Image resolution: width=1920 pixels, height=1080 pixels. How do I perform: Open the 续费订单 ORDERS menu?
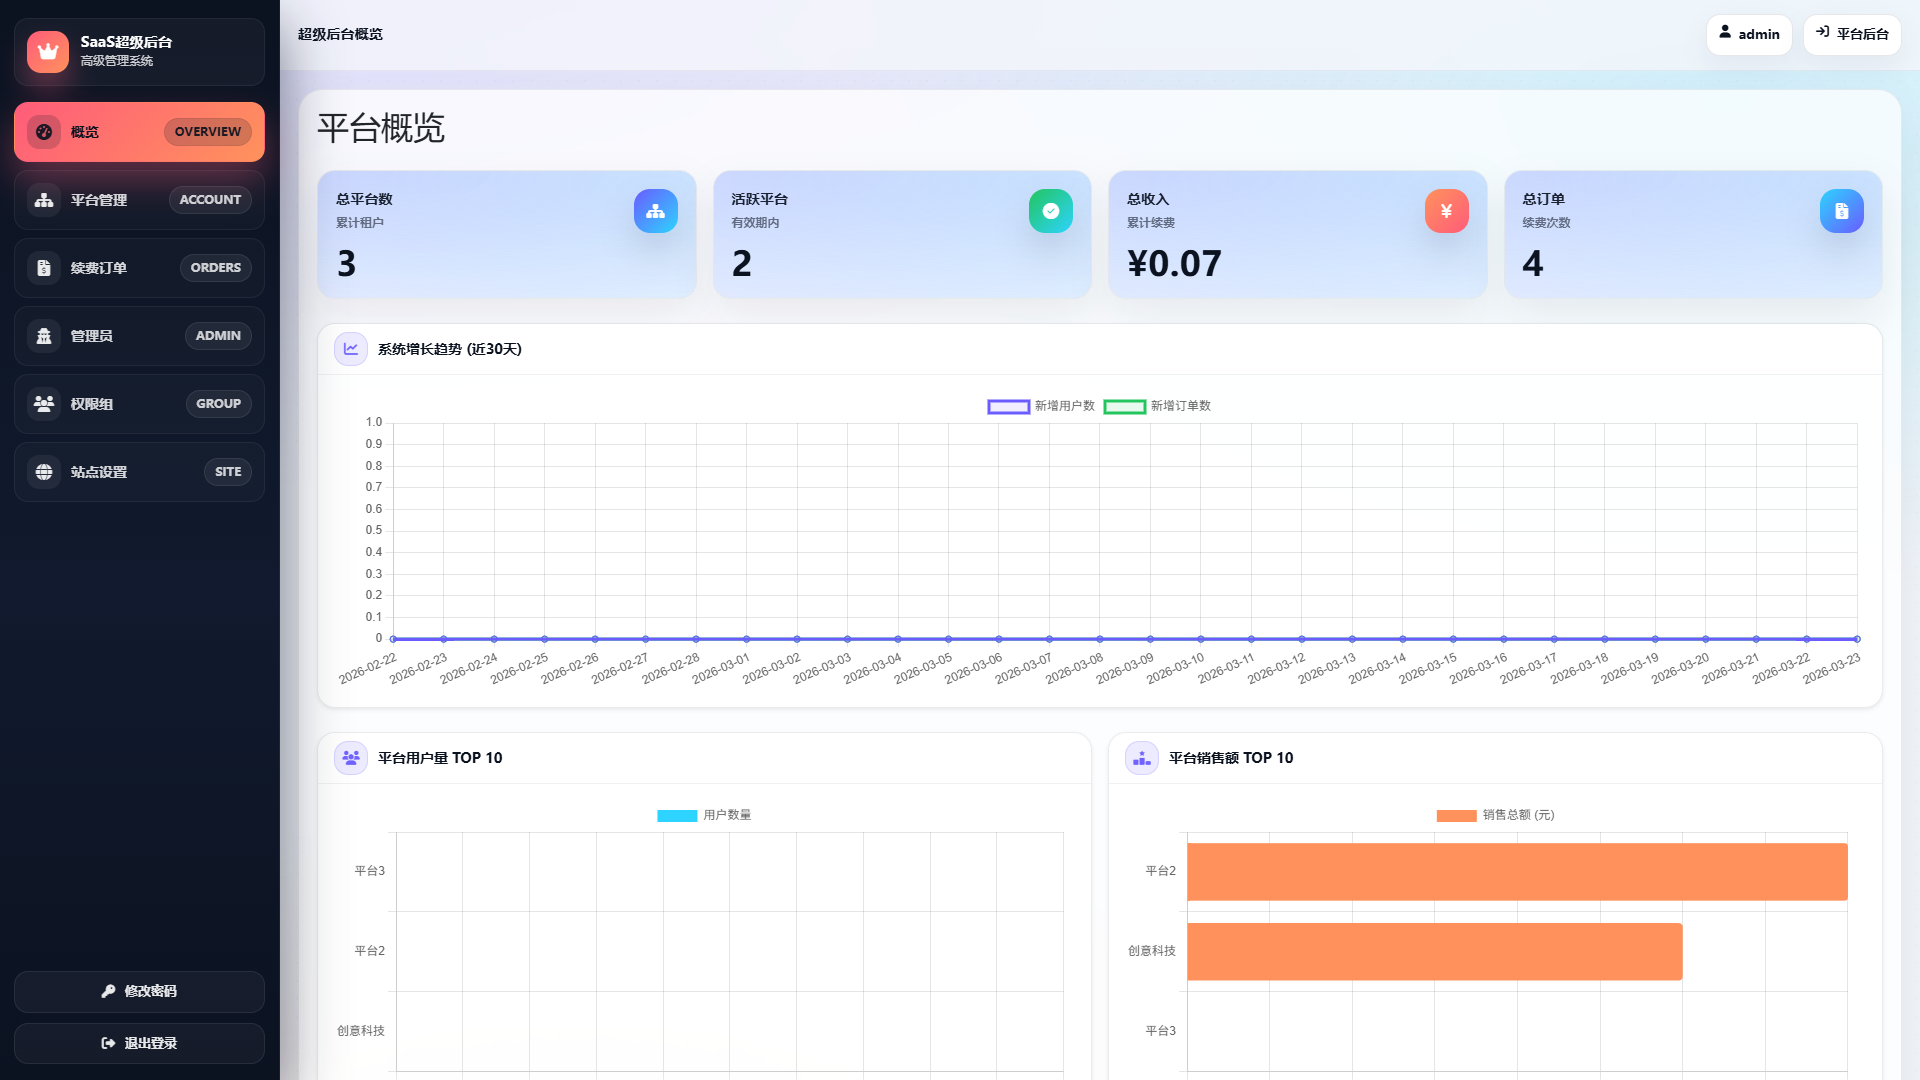pyautogui.click(x=139, y=268)
